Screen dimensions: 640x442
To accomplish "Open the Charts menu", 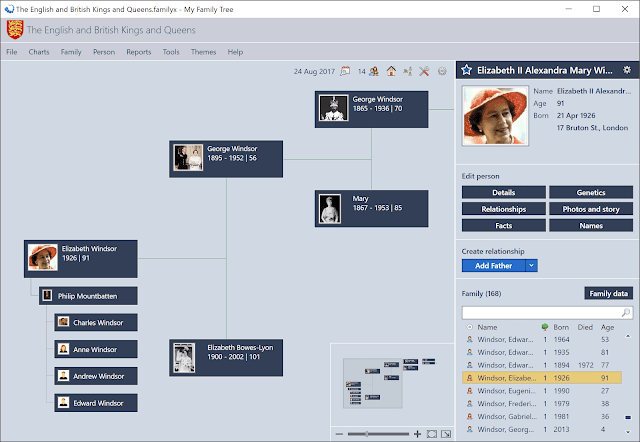I will click(x=39, y=52).
